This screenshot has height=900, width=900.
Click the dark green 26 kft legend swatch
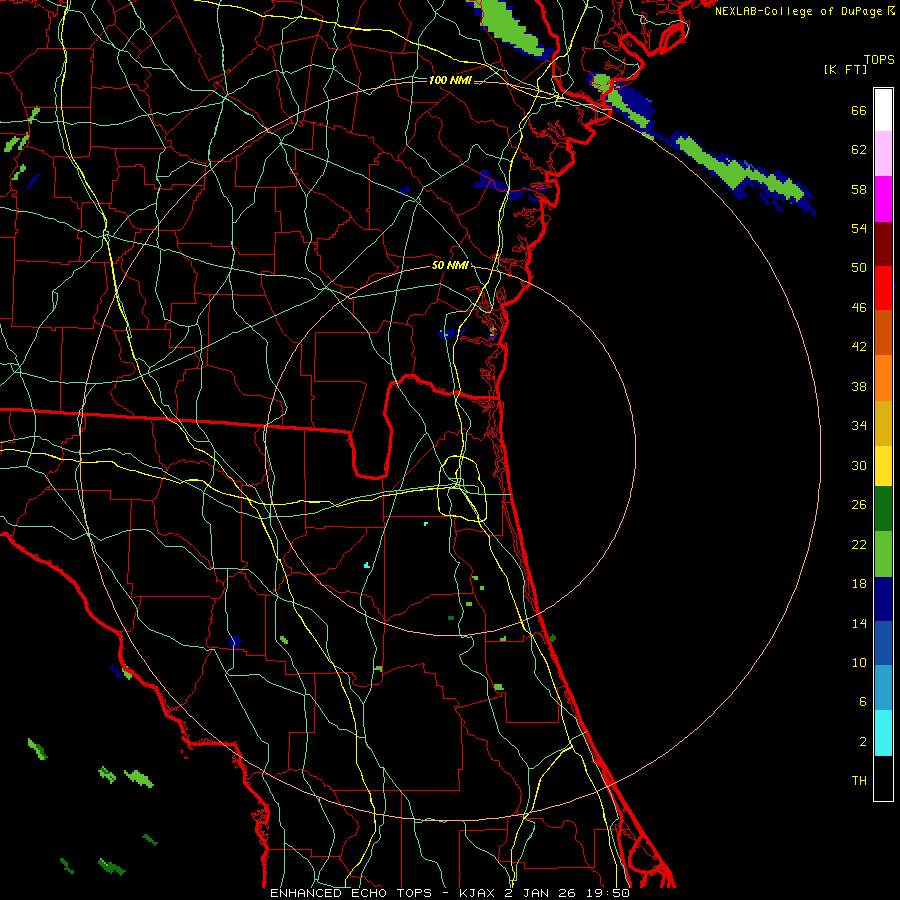pyautogui.click(x=883, y=509)
